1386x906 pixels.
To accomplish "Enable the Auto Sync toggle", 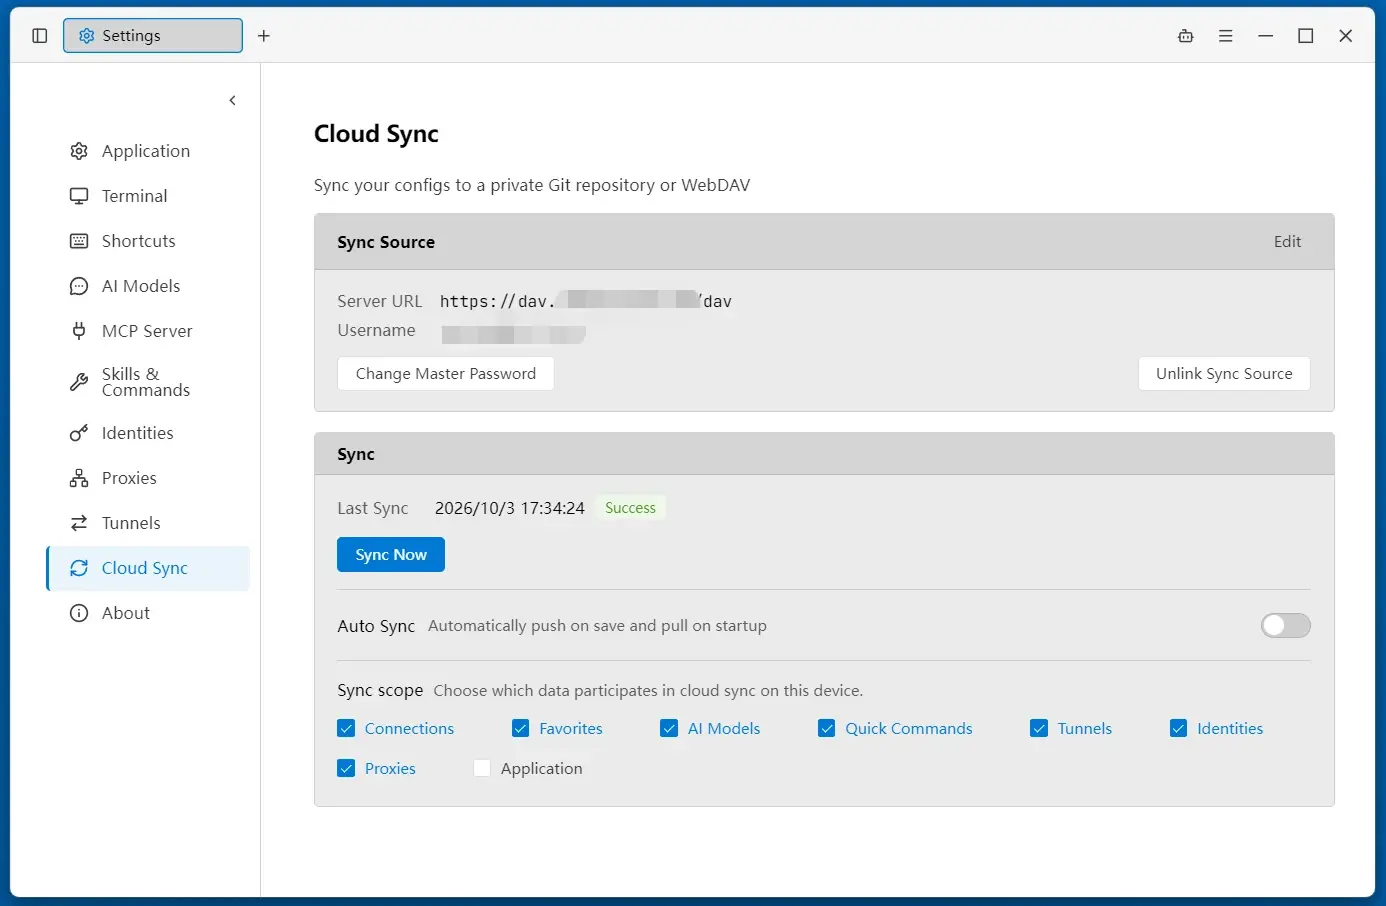I will tap(1286, 626).
